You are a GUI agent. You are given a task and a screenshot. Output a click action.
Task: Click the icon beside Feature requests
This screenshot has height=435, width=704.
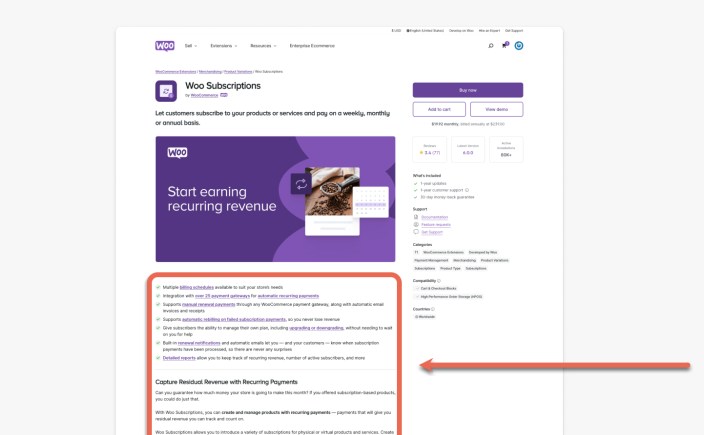click(416, 224)
